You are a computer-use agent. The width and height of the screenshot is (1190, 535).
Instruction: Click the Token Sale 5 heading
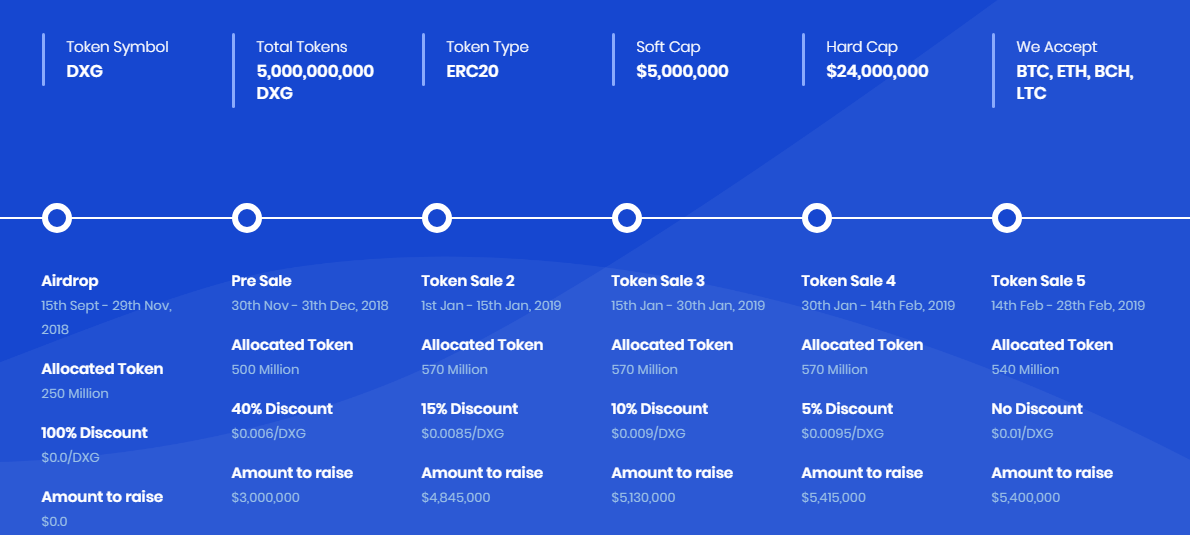click(1038, 281)
